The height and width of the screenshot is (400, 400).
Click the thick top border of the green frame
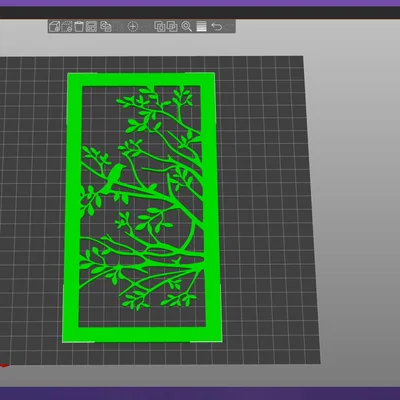tap(141, 79)
